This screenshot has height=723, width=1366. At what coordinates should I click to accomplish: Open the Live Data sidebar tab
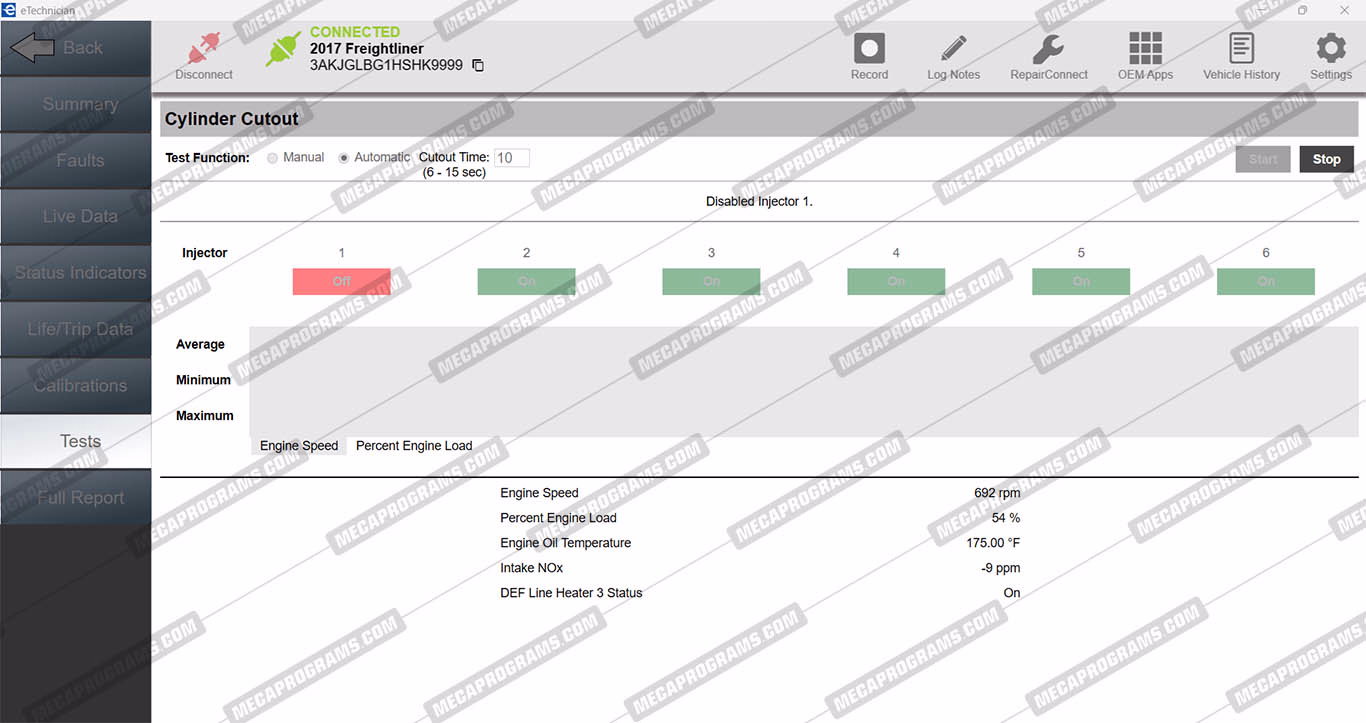click(75, 216)
